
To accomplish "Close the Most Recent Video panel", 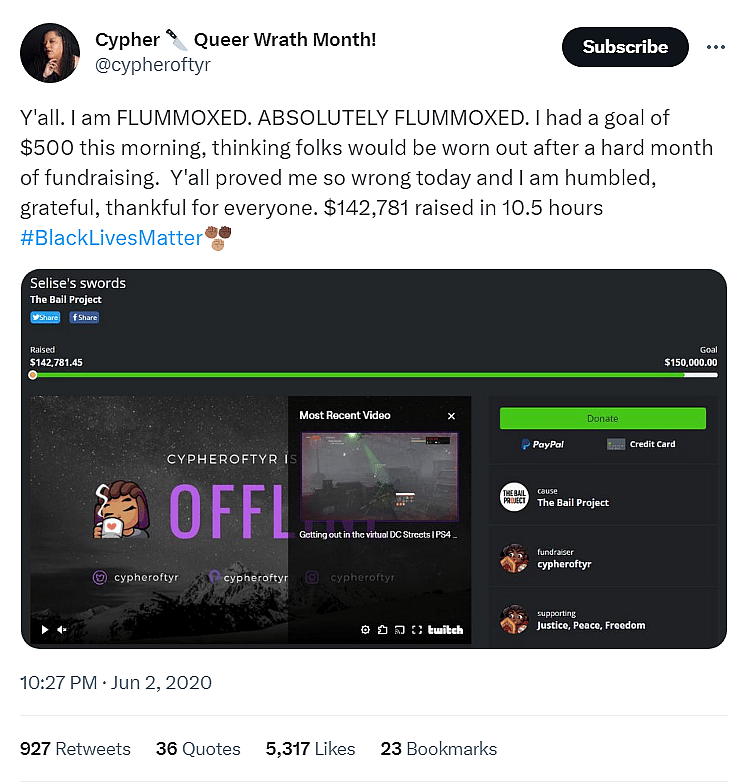I will (452, 416).
